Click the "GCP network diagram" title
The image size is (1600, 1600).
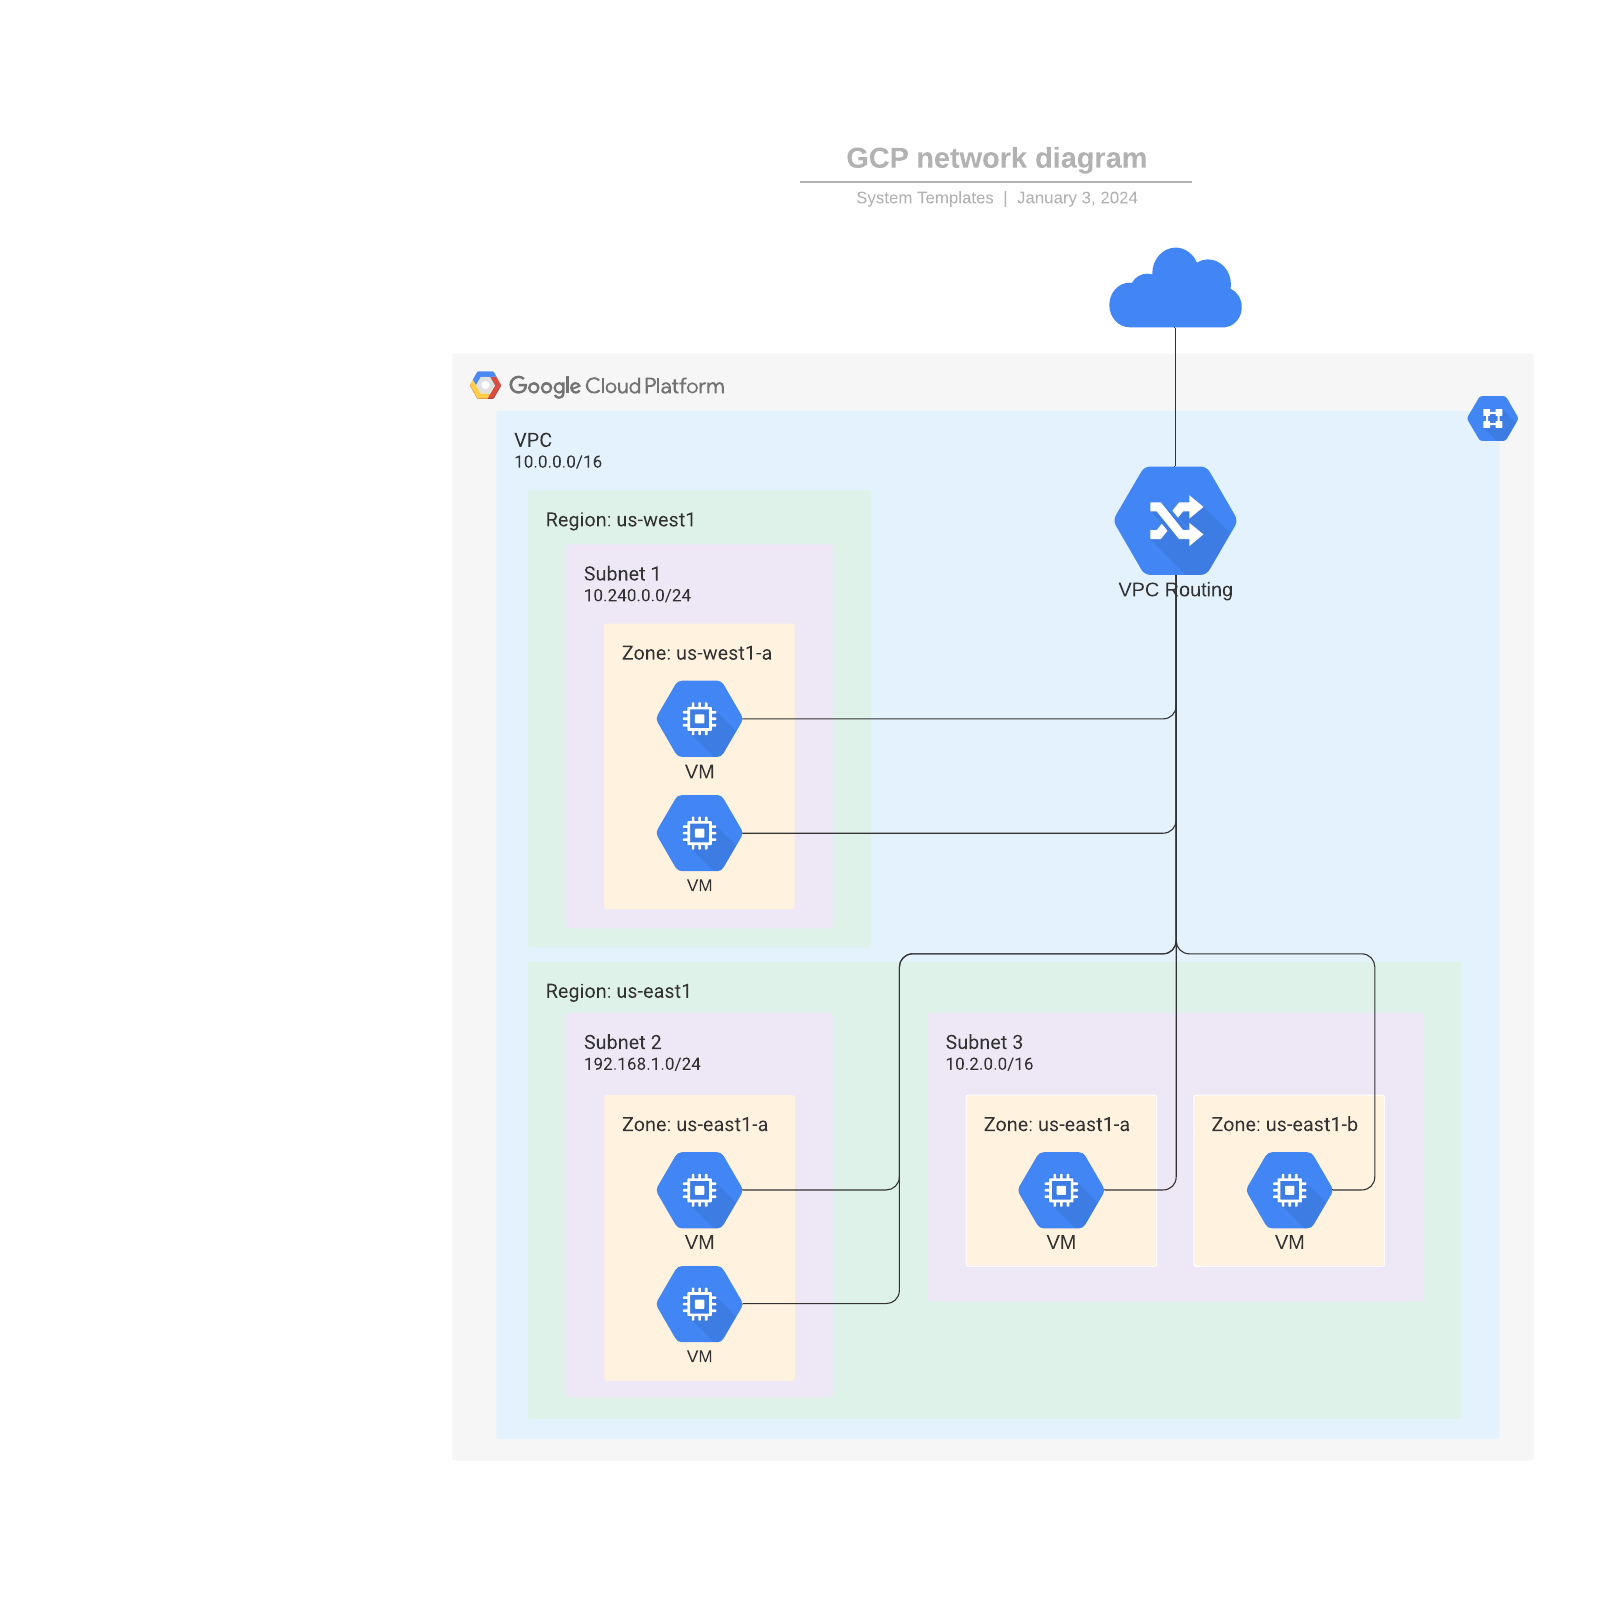[x=996, y=158]
